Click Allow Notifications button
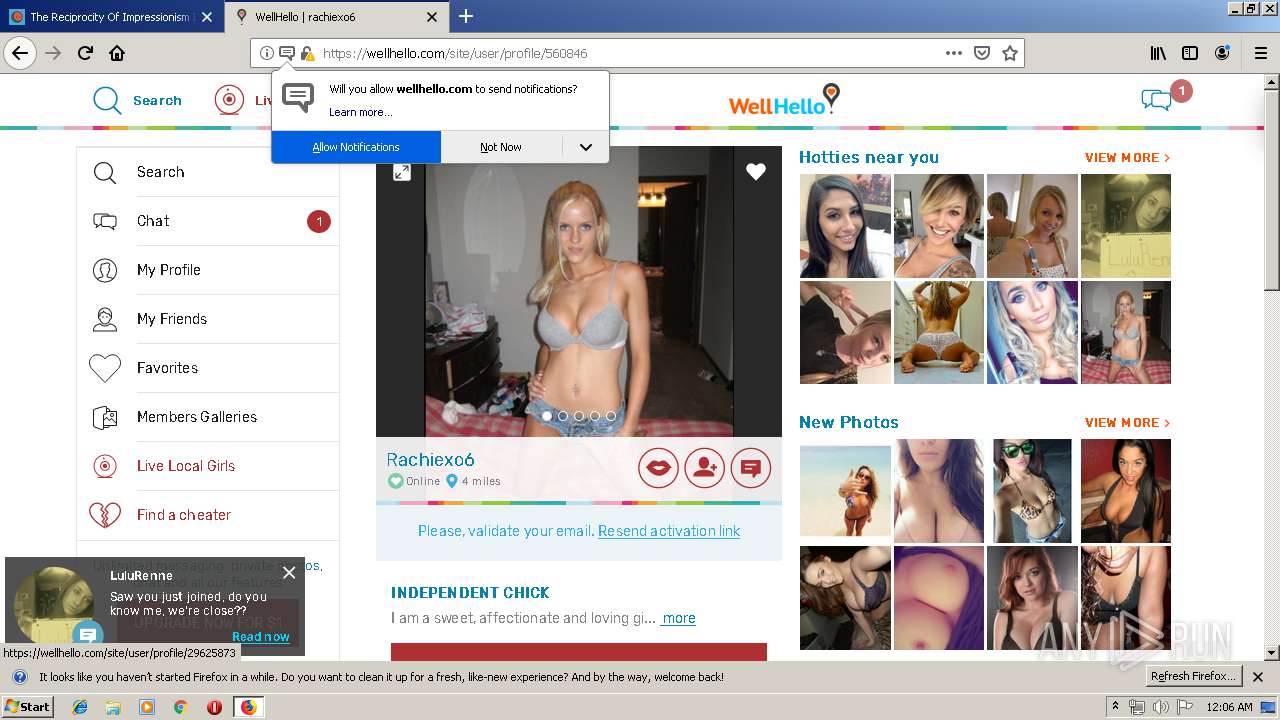The height and width of the screenshot is (720, 1280). tap(356, 147)
